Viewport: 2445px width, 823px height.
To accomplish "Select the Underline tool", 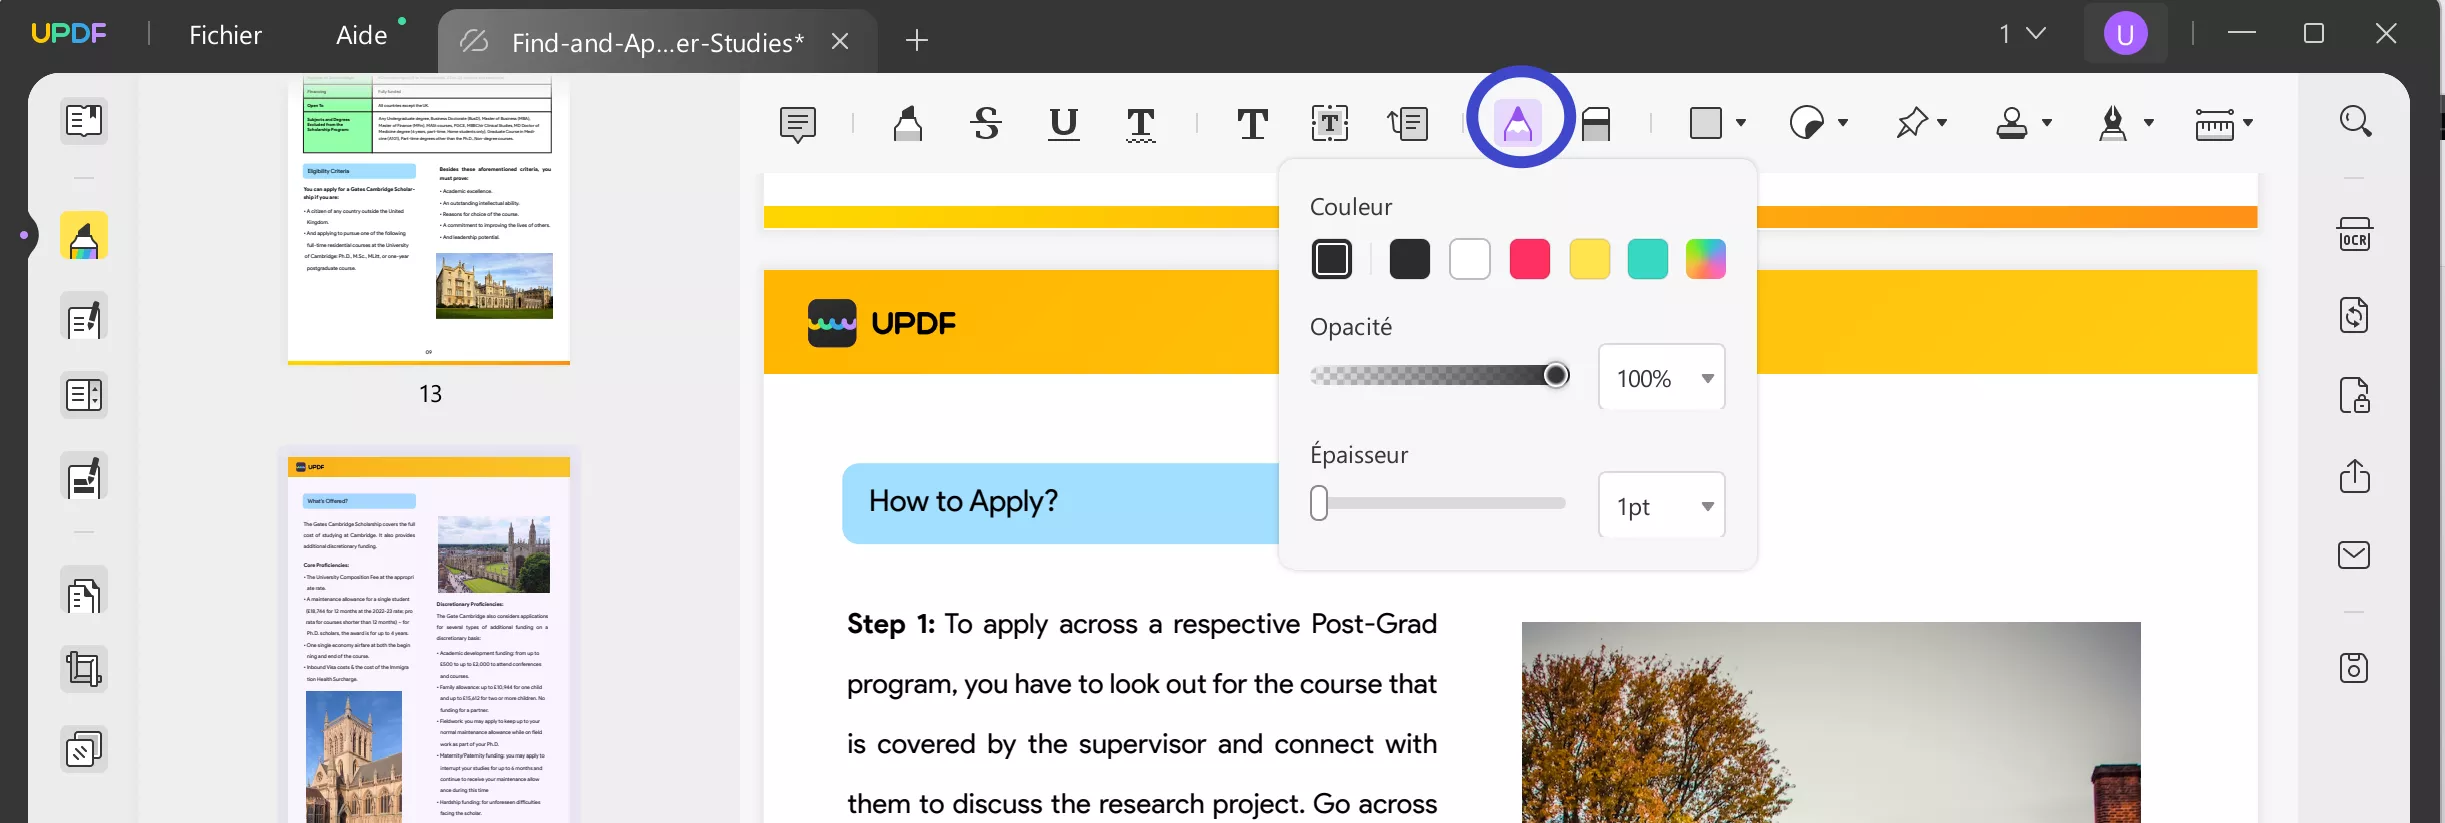I will point(1064,124).
